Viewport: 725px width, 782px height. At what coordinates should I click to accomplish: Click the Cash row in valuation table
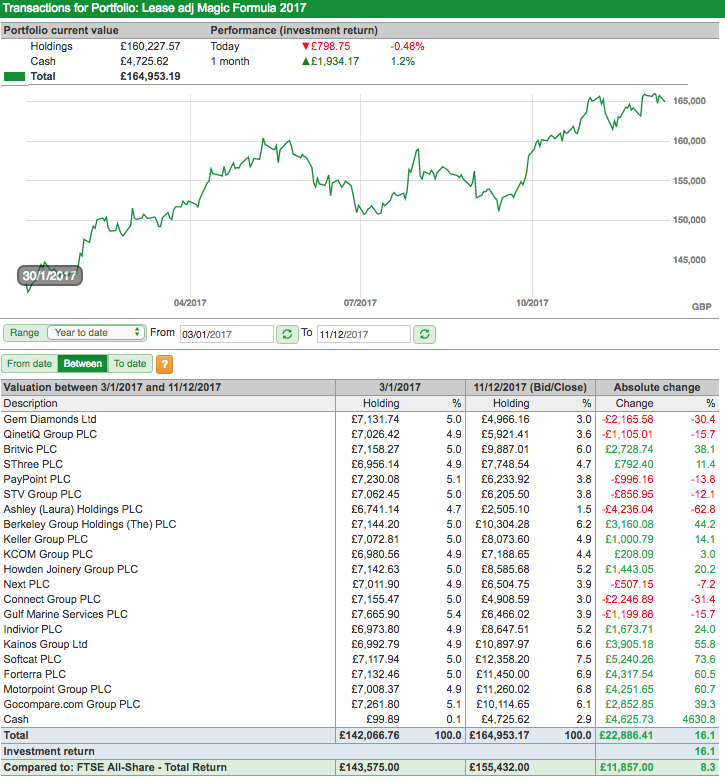tap(360, 719)
